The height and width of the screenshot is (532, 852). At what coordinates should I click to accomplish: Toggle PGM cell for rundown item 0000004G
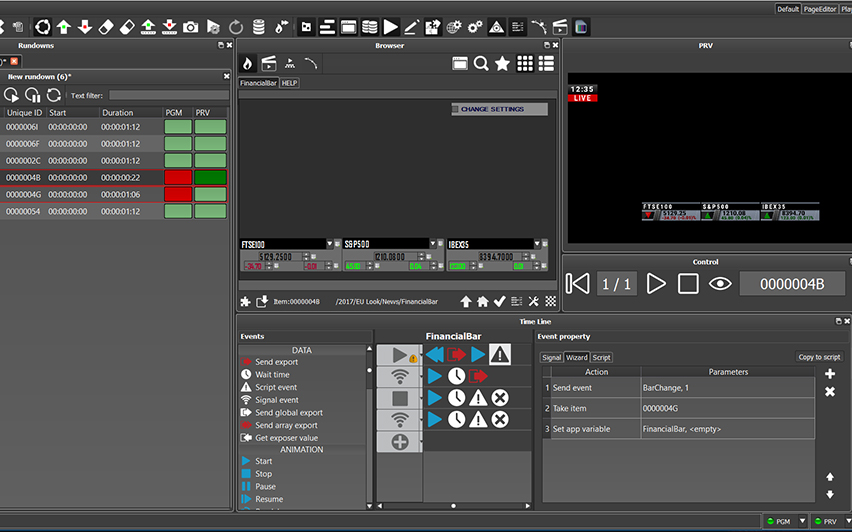[x=178, y=195]
